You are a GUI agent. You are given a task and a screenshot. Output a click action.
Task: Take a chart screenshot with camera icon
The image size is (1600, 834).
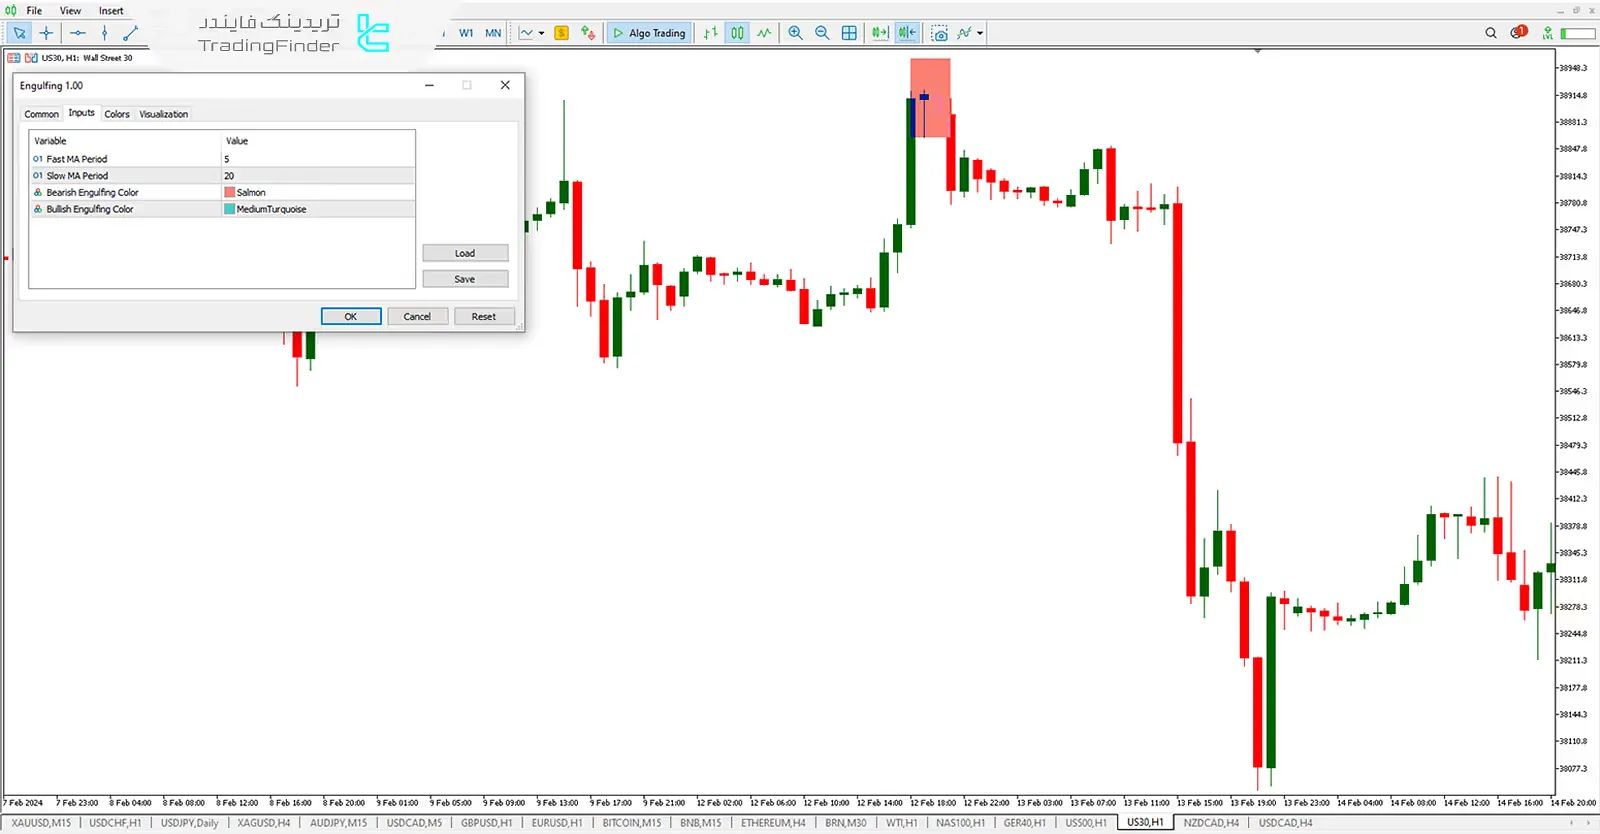[939, 33]
